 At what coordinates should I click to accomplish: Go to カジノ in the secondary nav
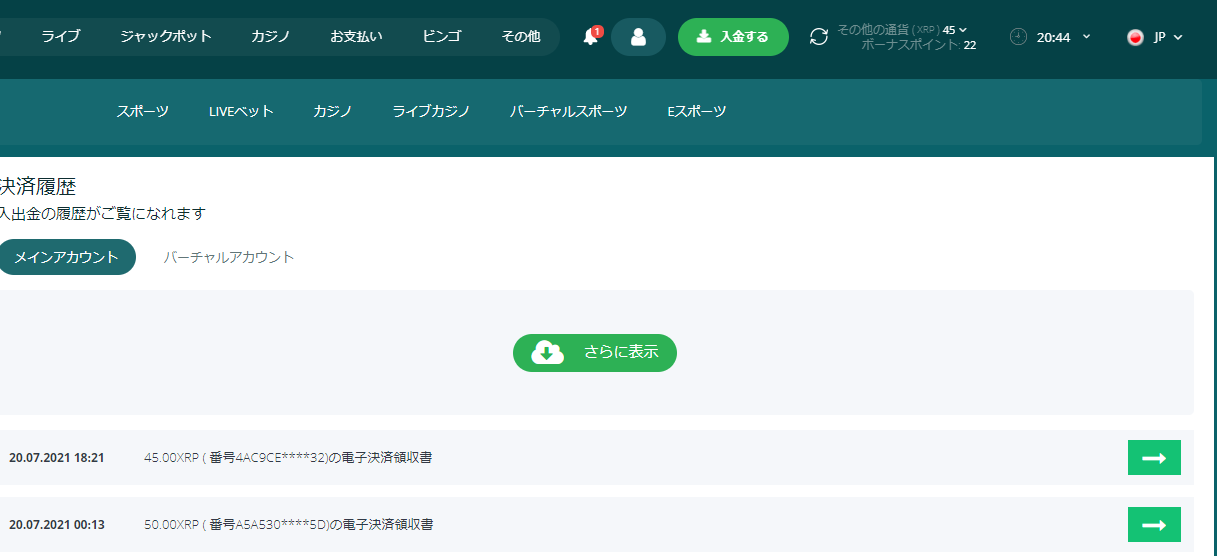tap(333, 111)
